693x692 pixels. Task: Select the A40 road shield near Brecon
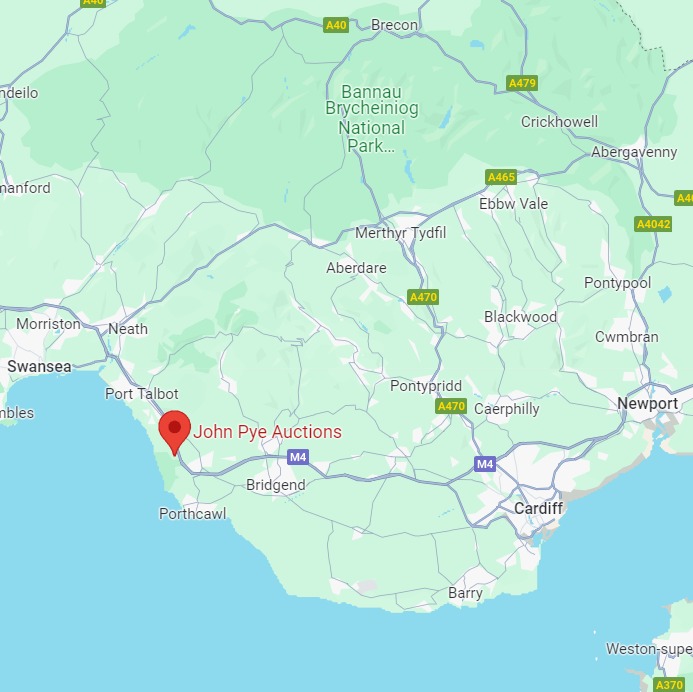[336, 25]
